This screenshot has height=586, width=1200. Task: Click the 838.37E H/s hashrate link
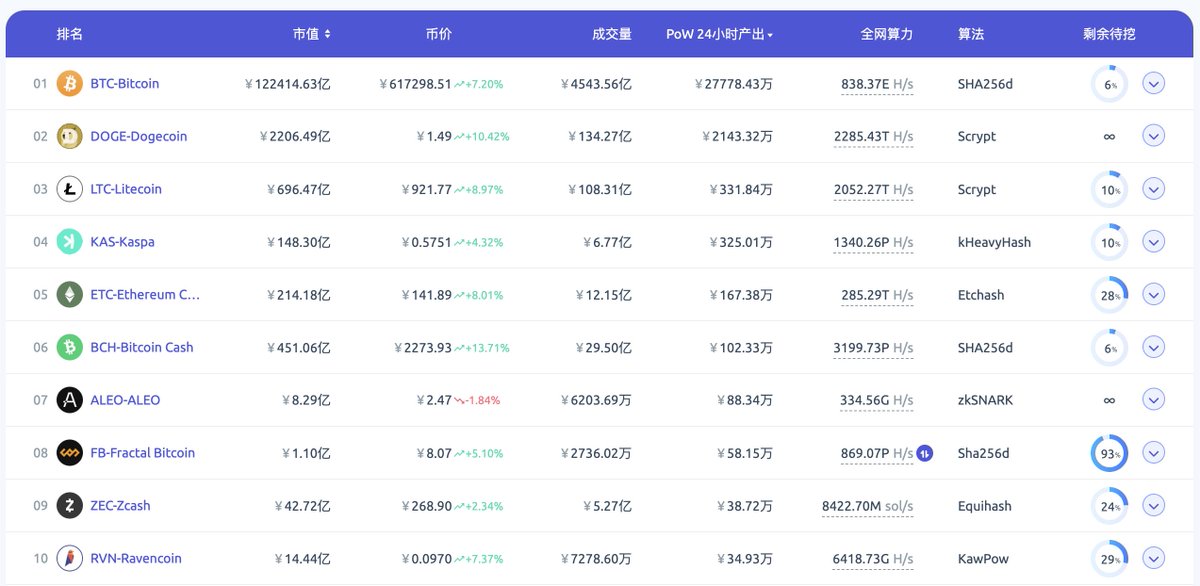coord(873,83)
